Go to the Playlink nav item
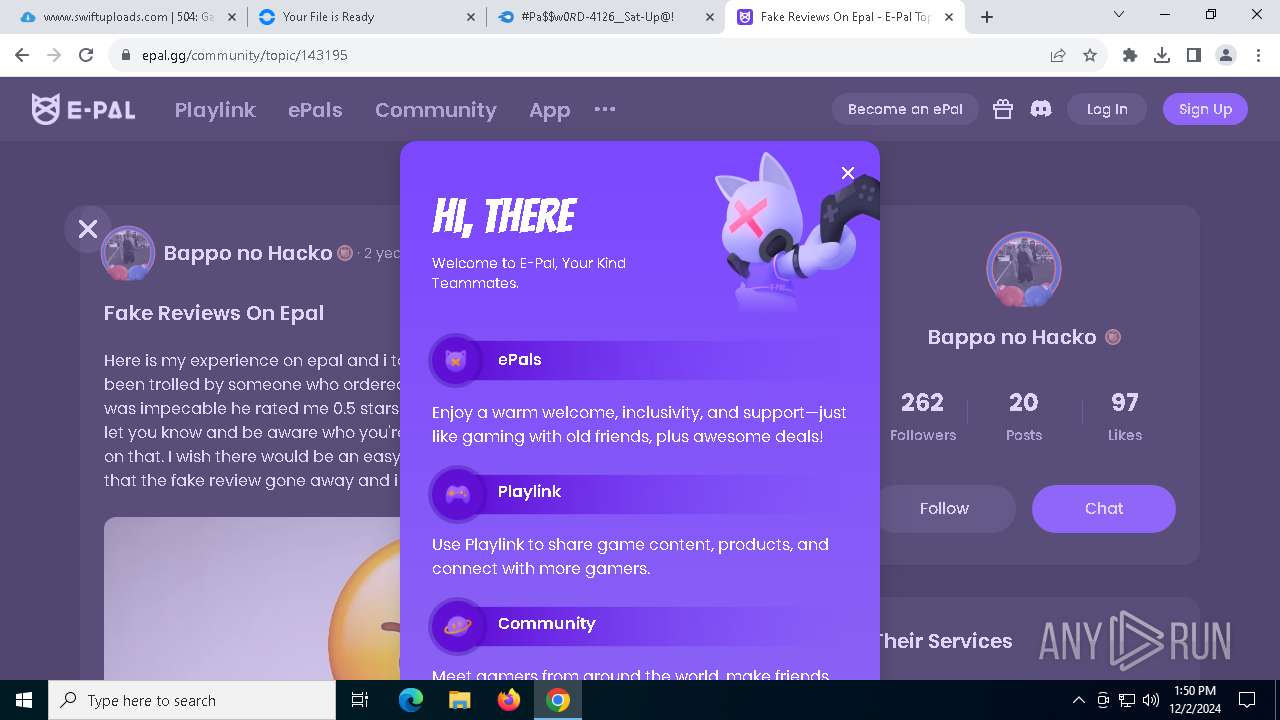 pyautogui.click(x=215, y=110)
